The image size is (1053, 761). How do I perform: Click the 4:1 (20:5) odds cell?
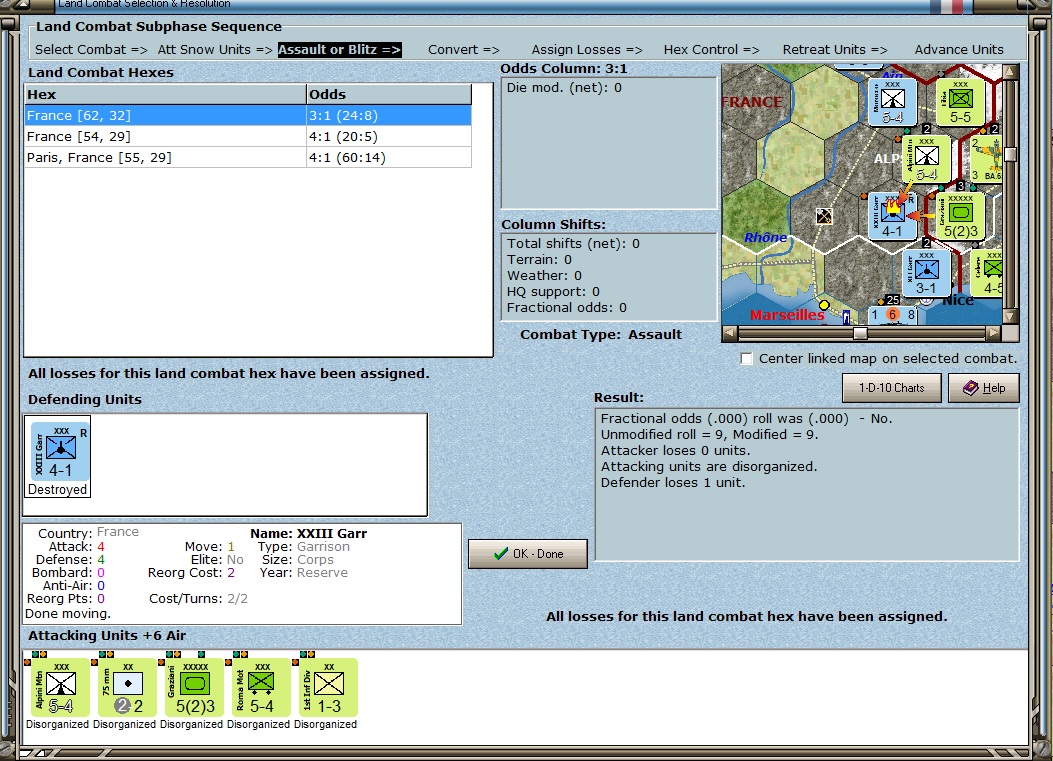(389, 136)
